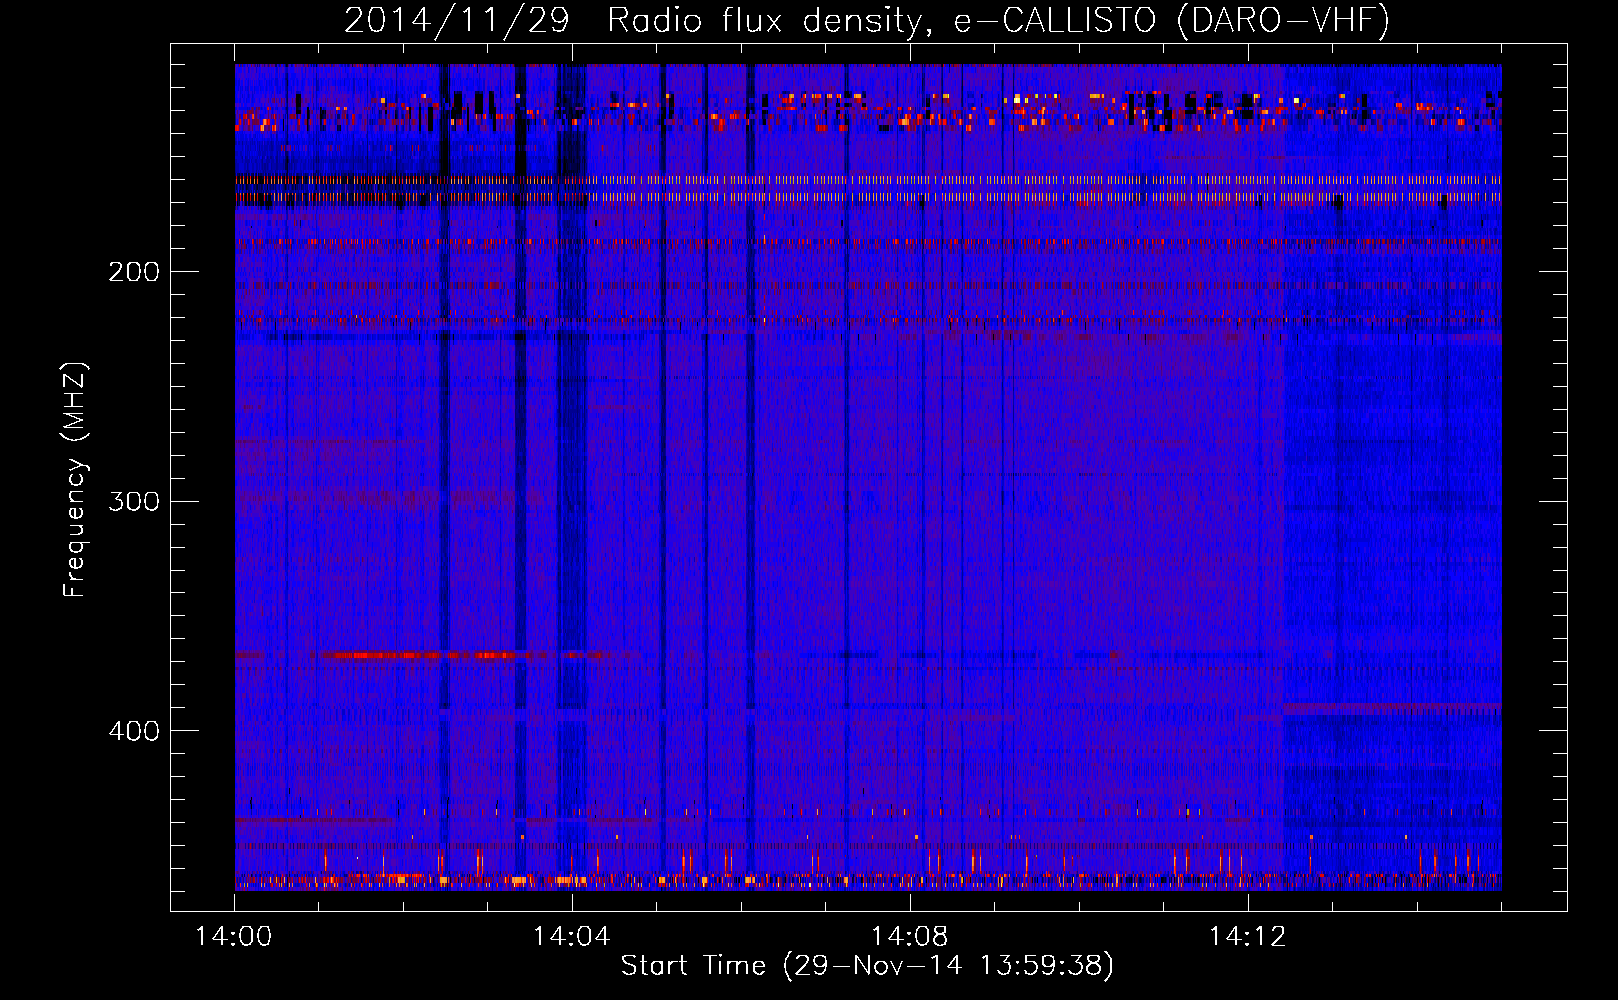Click the '14:04' time axis label
1618x1000 pixels.
click(x=572, y=937)
